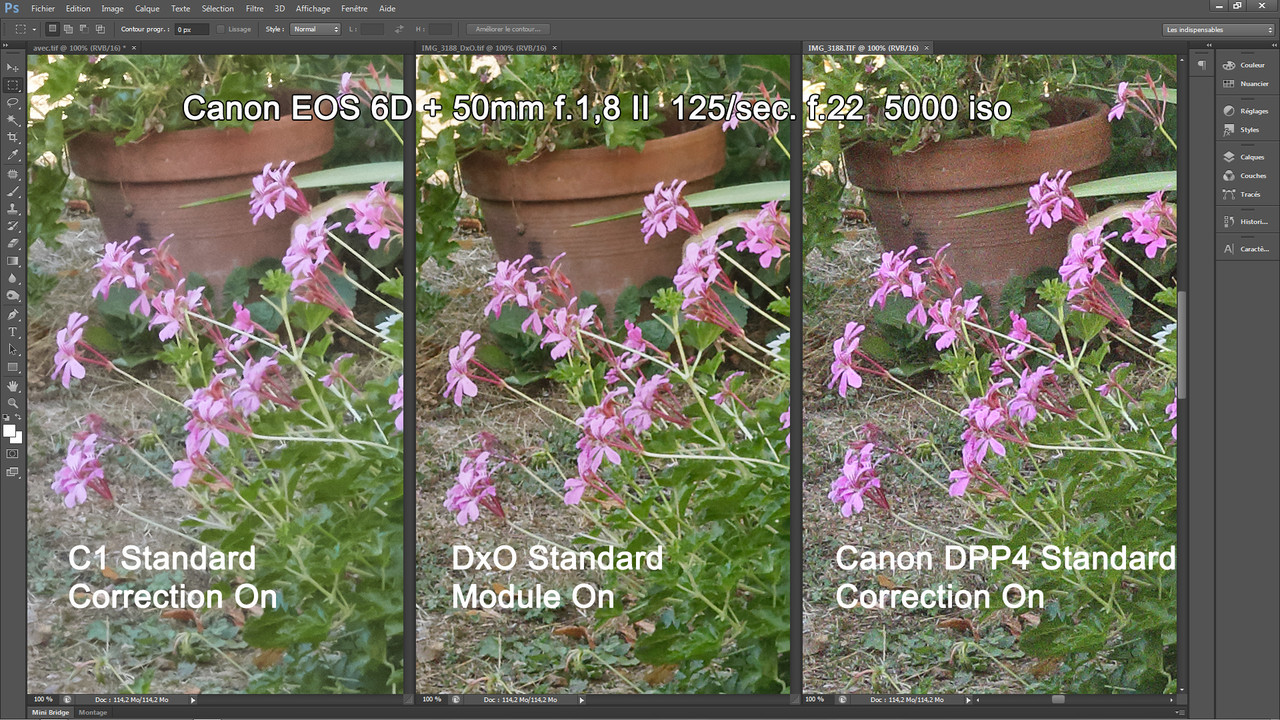Select the Rectangular Marquee tool in the toolbar

[13, 86]
